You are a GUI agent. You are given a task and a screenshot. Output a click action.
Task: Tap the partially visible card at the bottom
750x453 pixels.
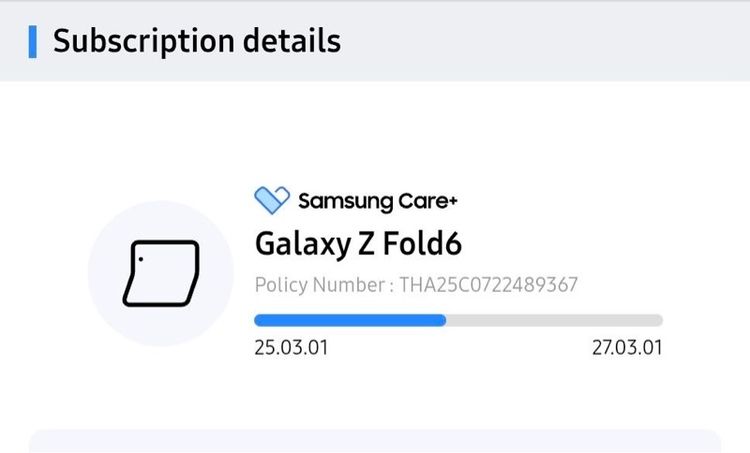tap(375, 441)
